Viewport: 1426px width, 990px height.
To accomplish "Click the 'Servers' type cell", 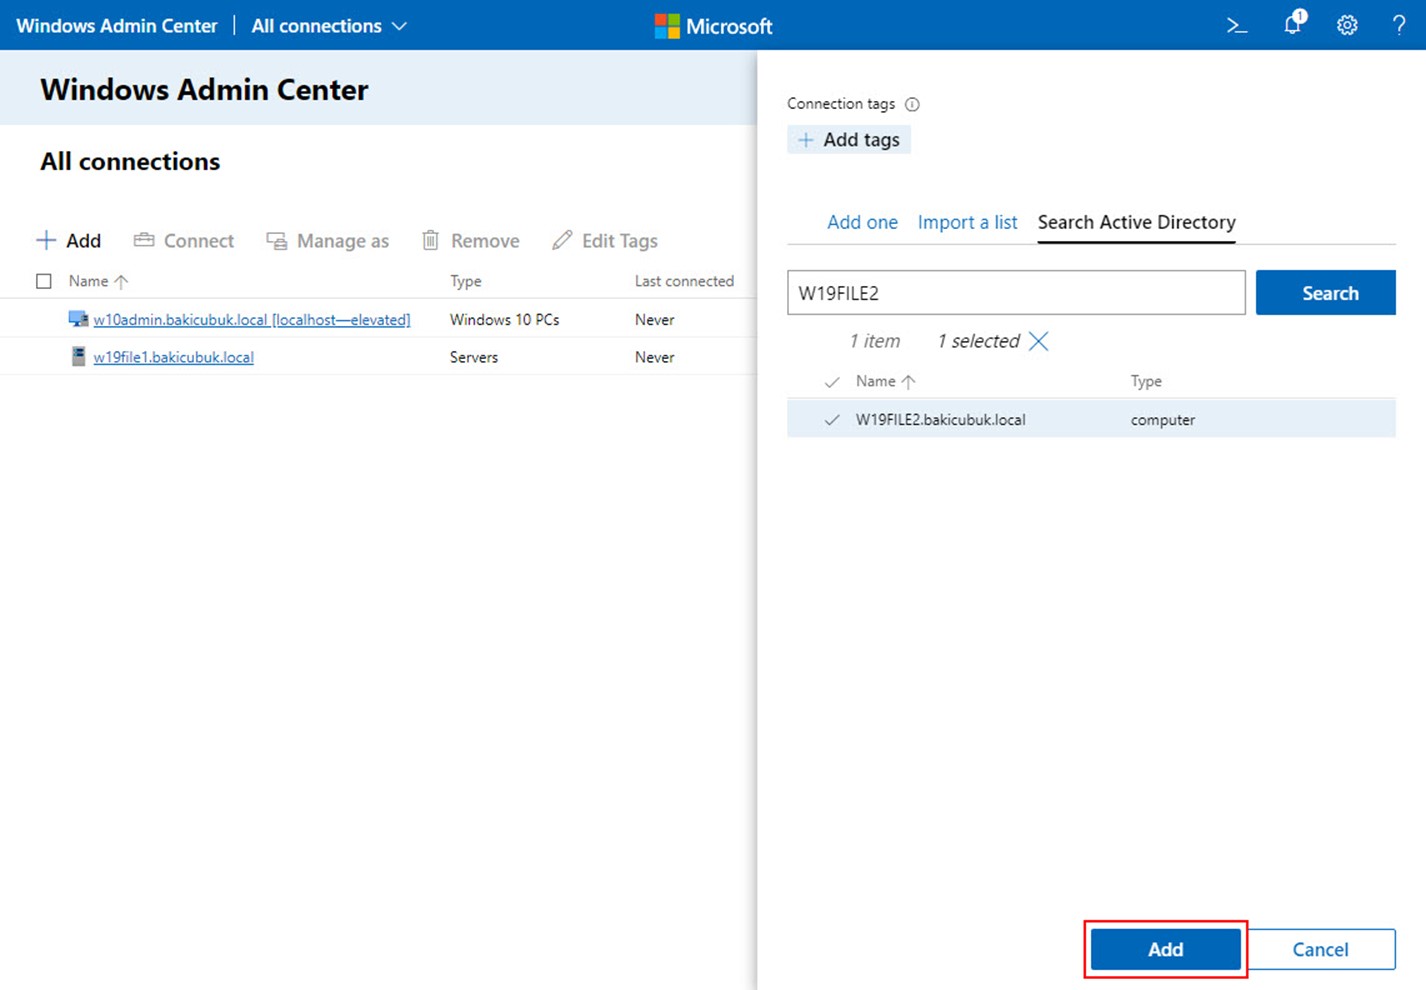I will [x=474, y=357].
